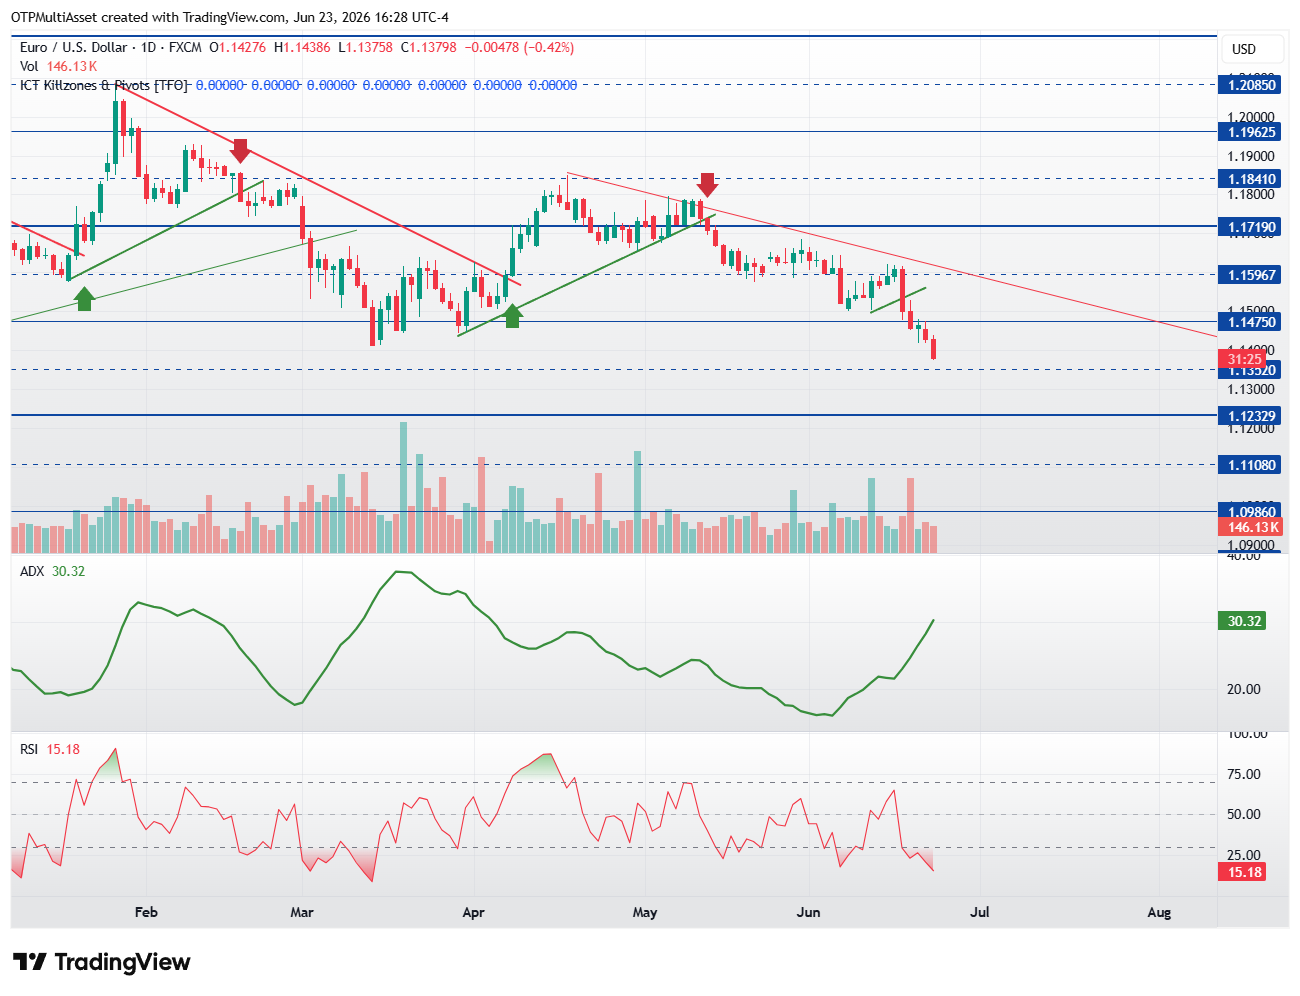Click the ICT Killzones & Pivots indicator legend

click(x=104, y=85)
